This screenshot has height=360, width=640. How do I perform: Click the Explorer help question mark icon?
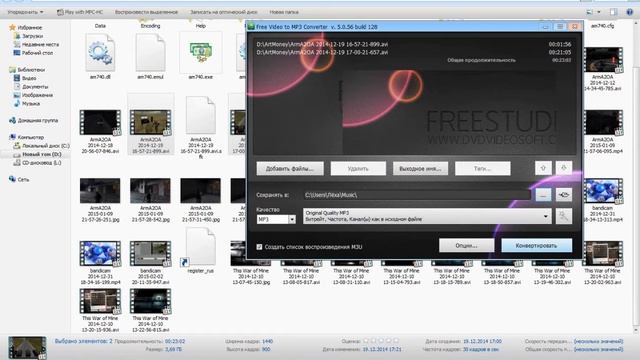(629, 12)
